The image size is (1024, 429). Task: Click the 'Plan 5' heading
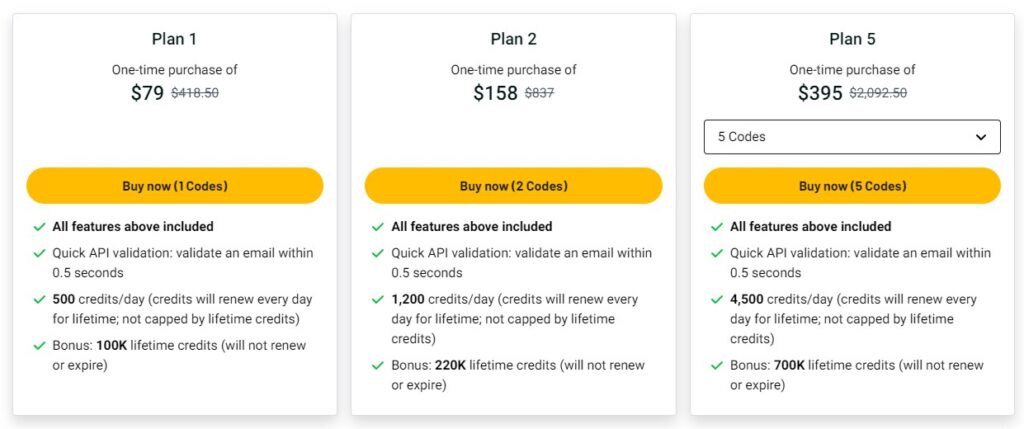852,39
